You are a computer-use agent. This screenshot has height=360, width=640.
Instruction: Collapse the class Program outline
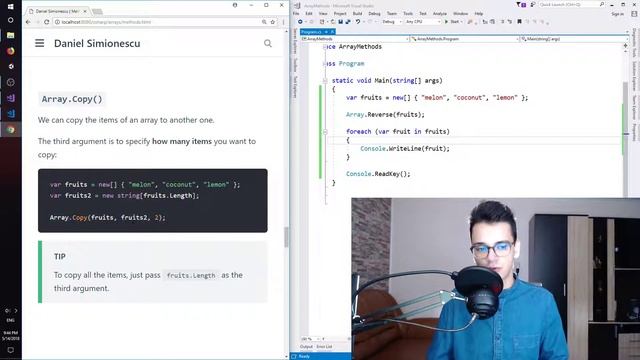[325, 64]
